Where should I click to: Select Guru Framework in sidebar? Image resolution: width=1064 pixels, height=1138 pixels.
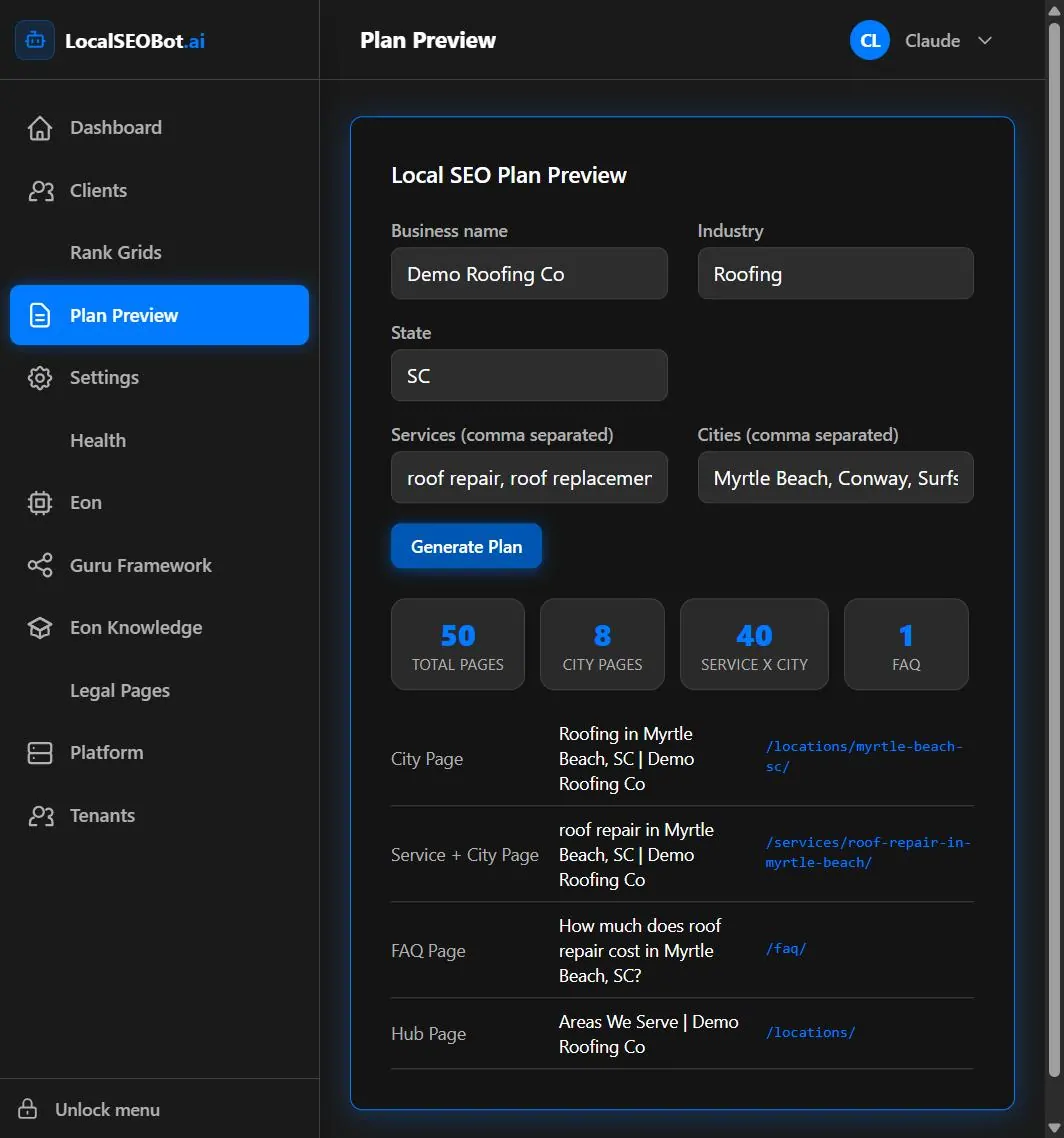tap(160, 565)
